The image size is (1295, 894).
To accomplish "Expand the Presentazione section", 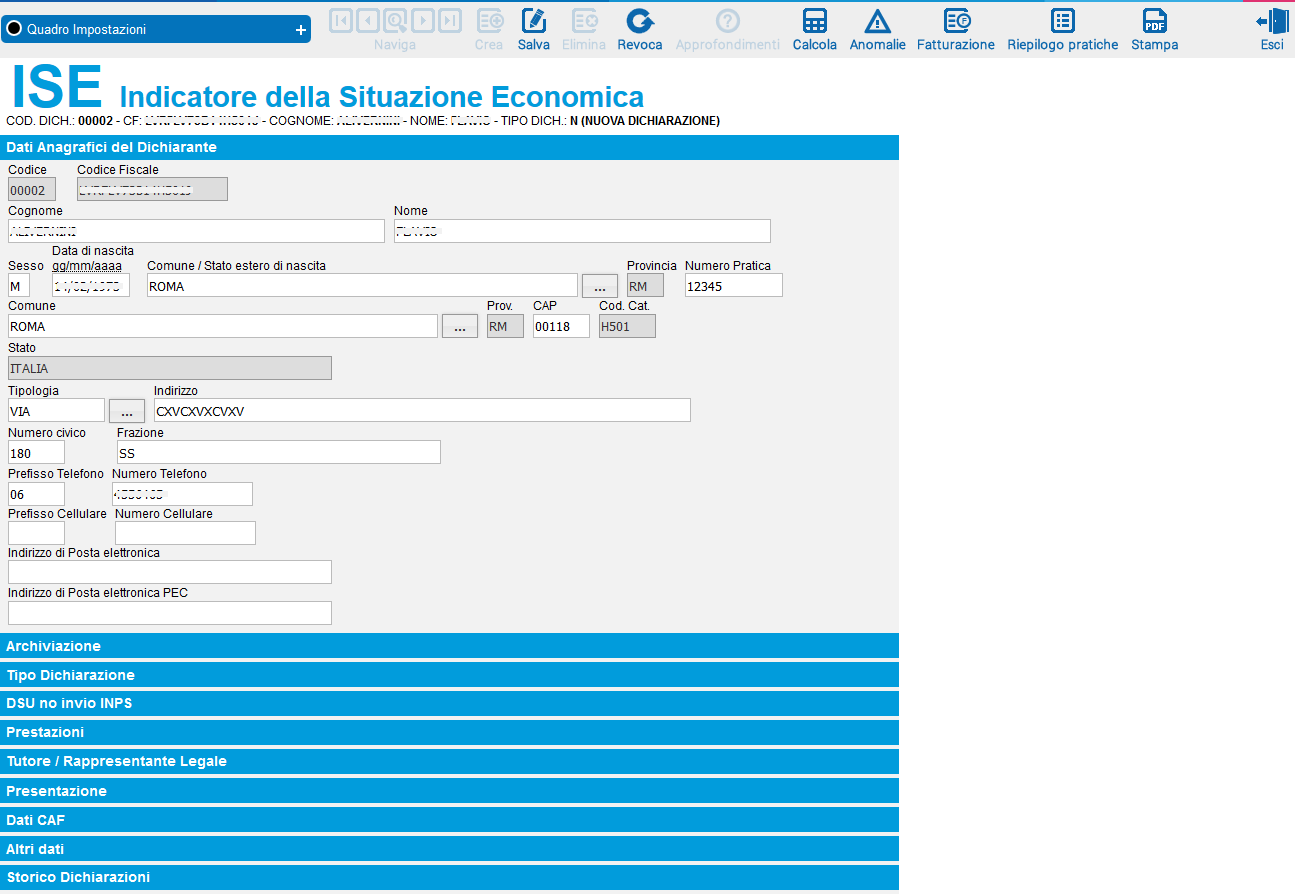I will click(x=449, y=791).
